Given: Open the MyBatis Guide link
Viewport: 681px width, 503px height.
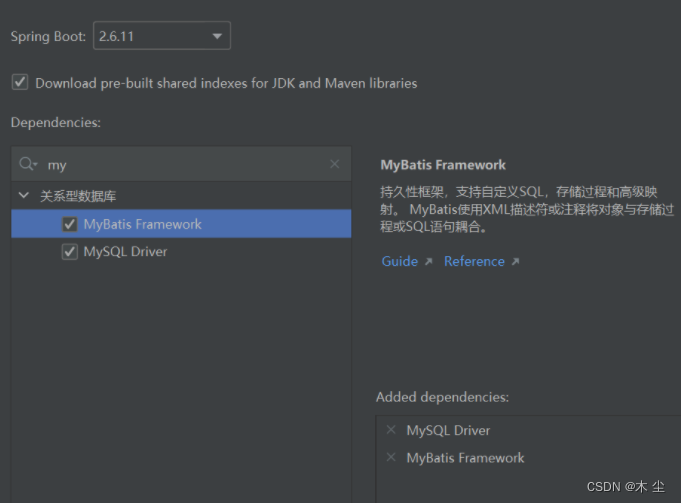Looking at the screenshot, I should pyautogui.click(x=400, y=261).
